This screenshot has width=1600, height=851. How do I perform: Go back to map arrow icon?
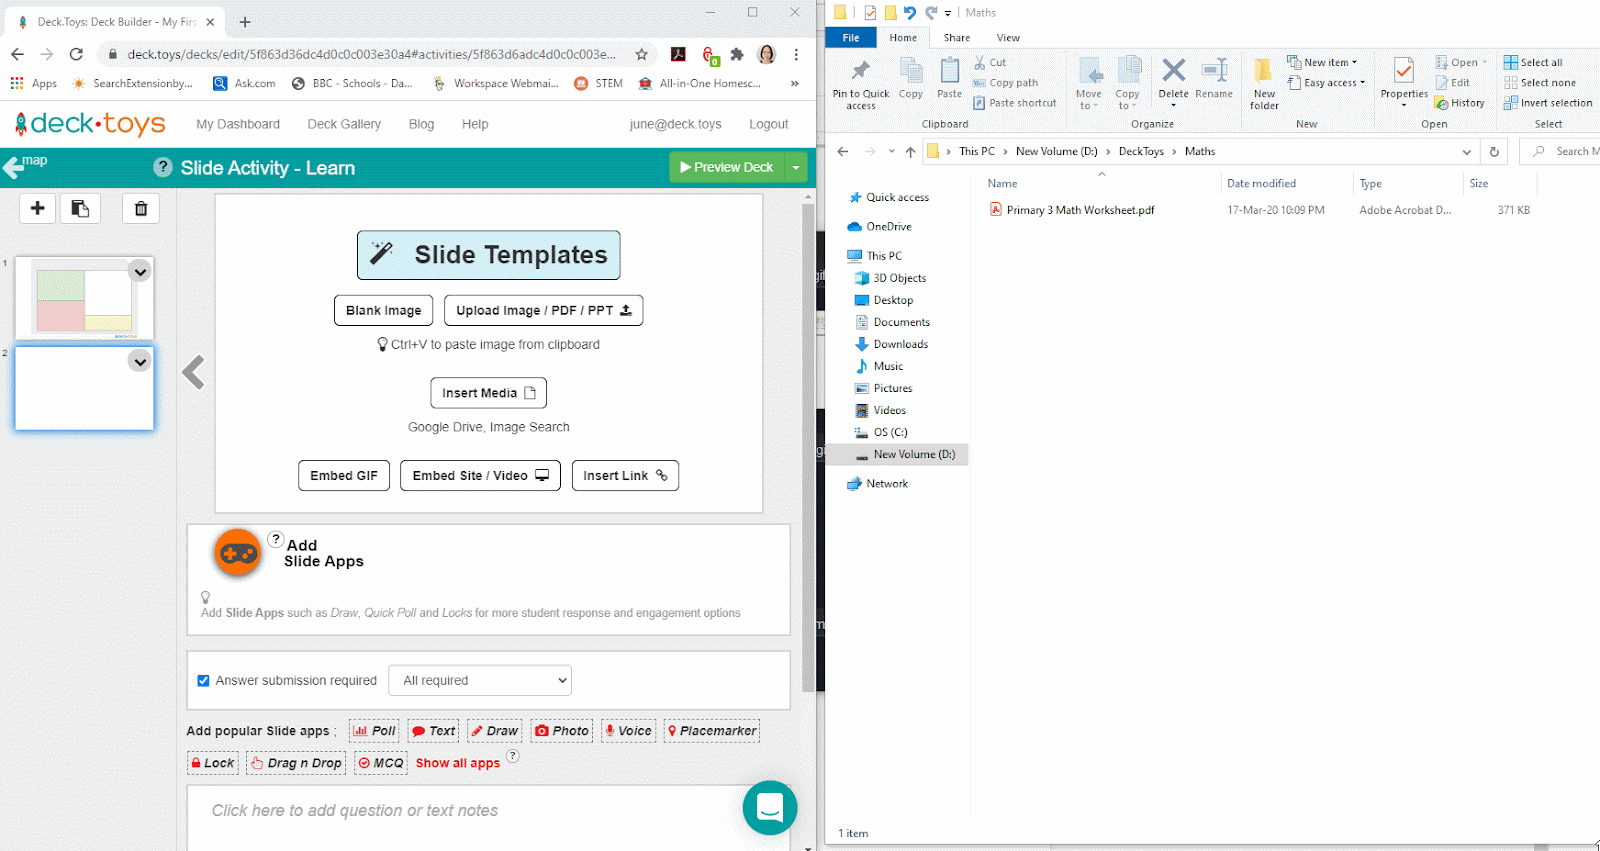(13, 168)
